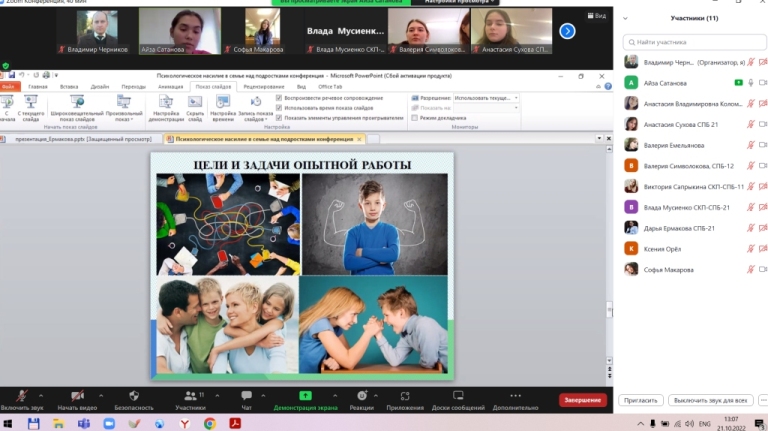Open Yandex browser from the taskbar
This screenshot has width=768, height=431.
coord(185,424)
